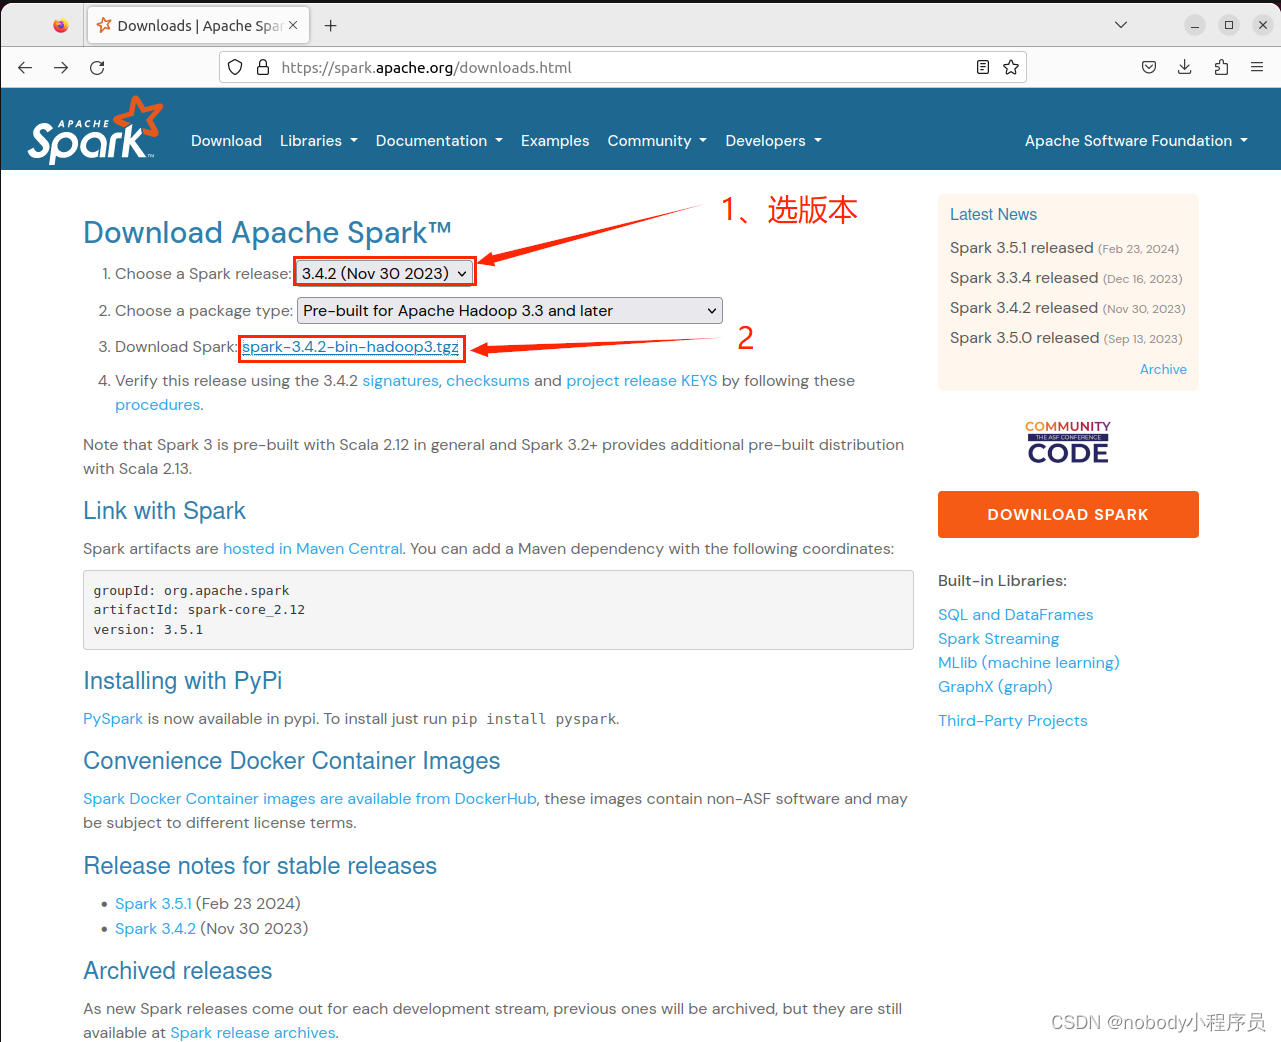This screenshot has height=1042, width=1281.
Task: Open Latest News heading link
Action: 993,214
